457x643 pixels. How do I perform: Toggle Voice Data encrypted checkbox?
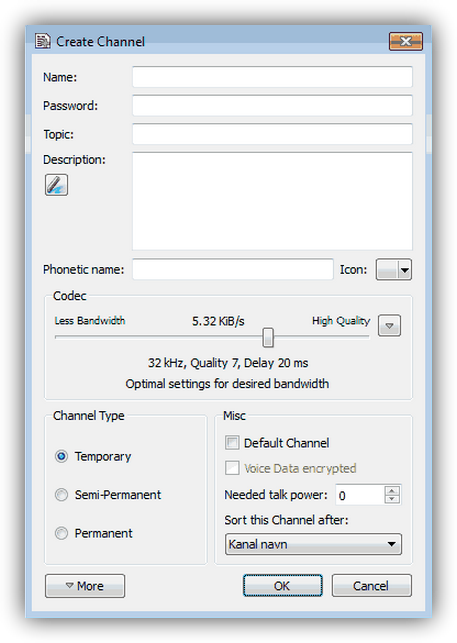(232, 468)
